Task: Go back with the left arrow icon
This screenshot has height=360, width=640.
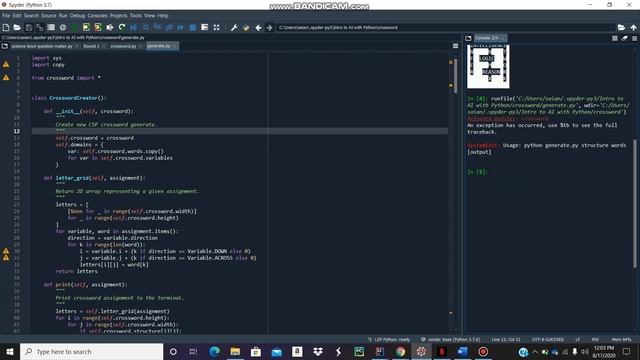Action: click(x=258, y=27)
